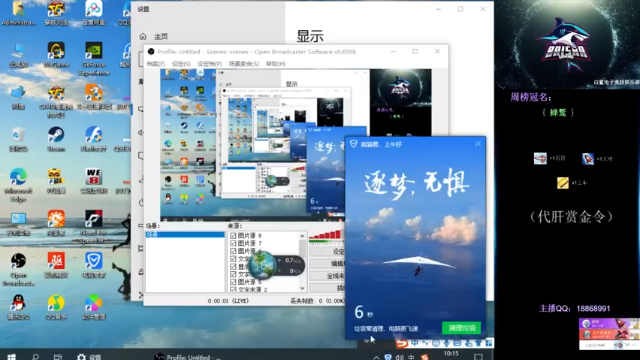Open the Control Panel desktop icon
Image resolution: width=640 pixels, height=360 pixels.
coord(18,223)
